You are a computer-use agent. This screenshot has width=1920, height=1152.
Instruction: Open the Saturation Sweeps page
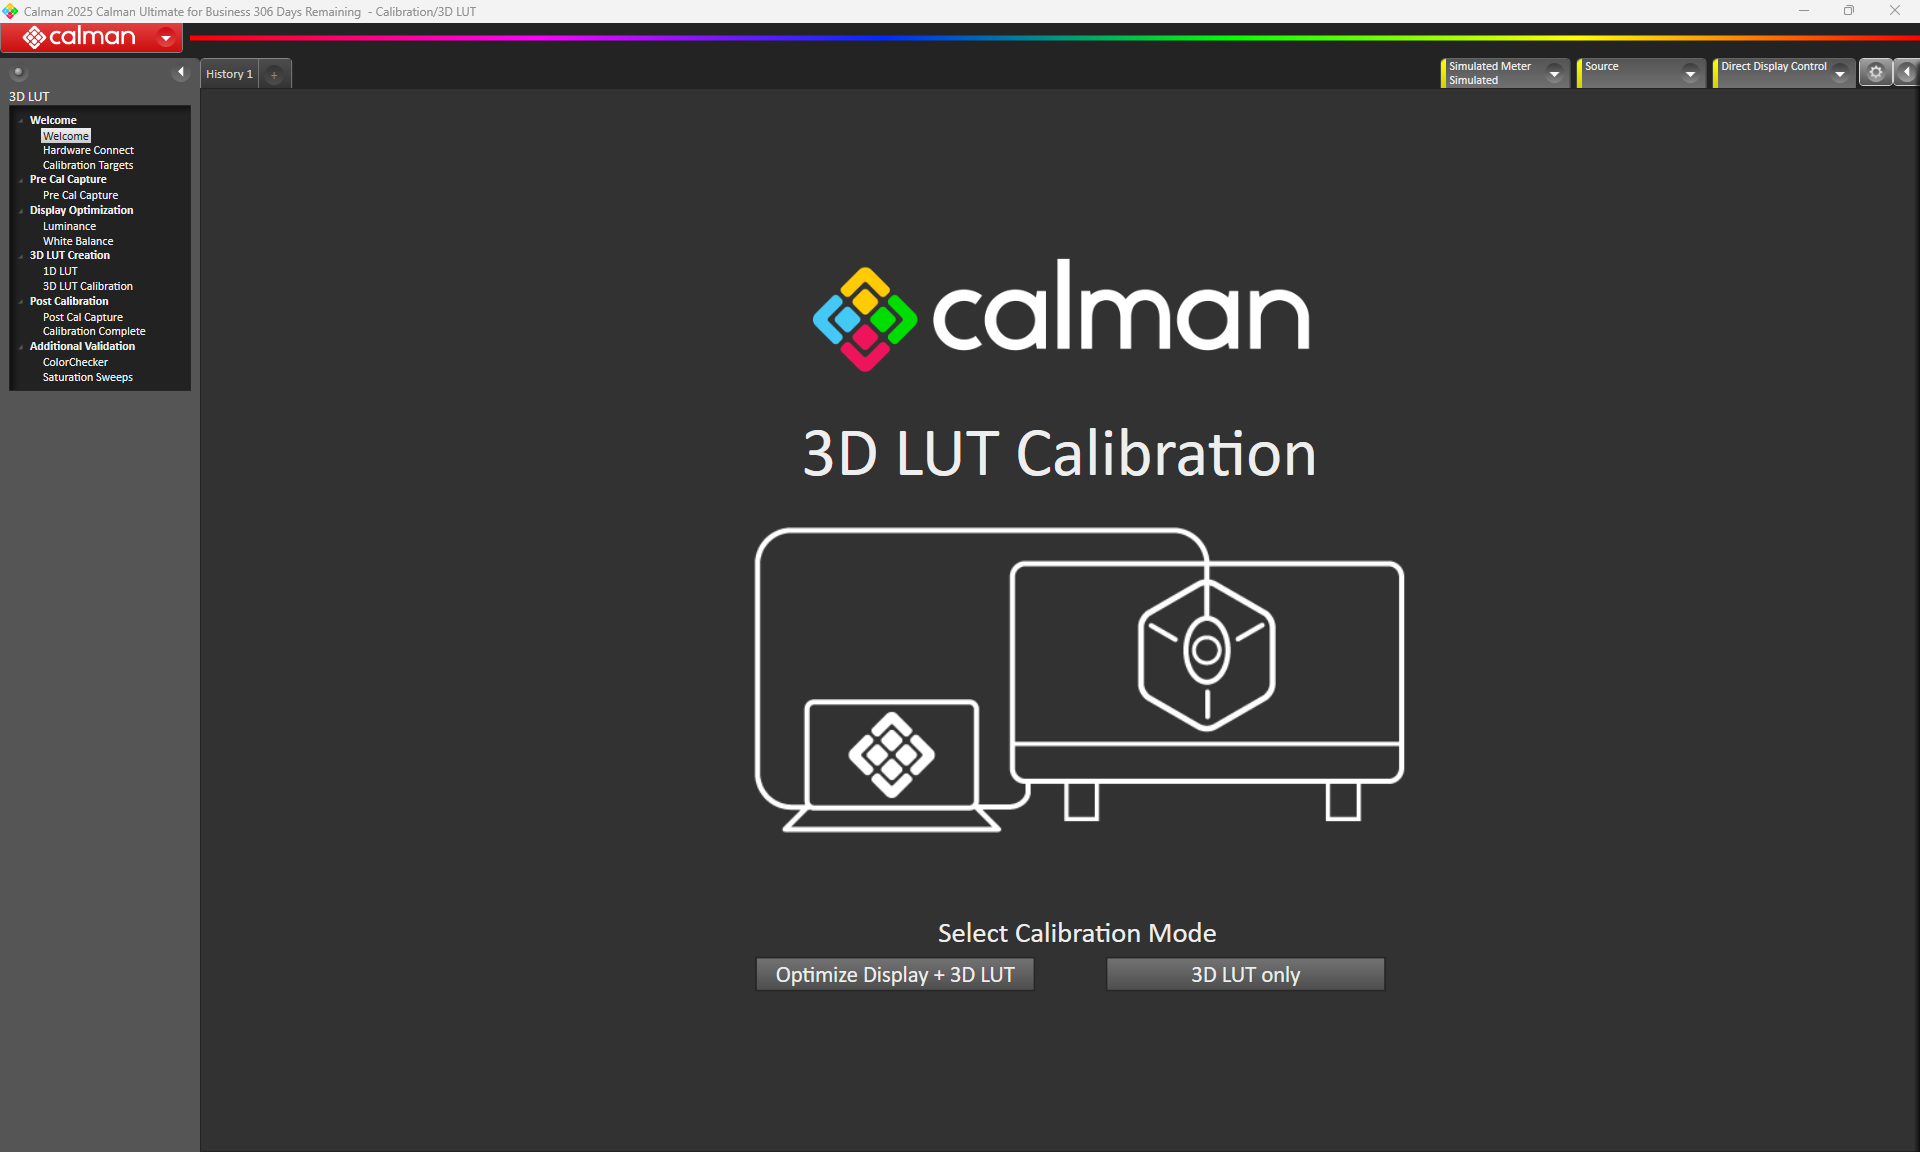point(88,377)
